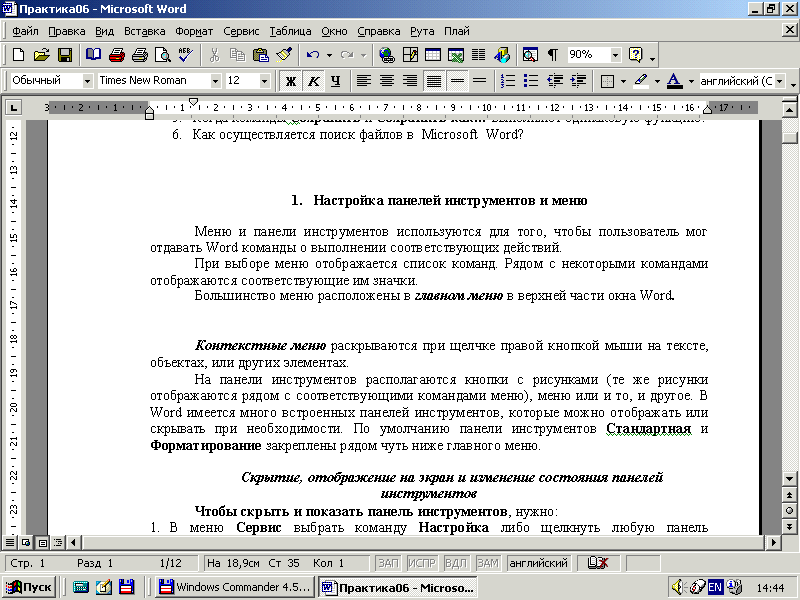
Task: Save the document with the floppy icon
Action: tap(65, 55)
